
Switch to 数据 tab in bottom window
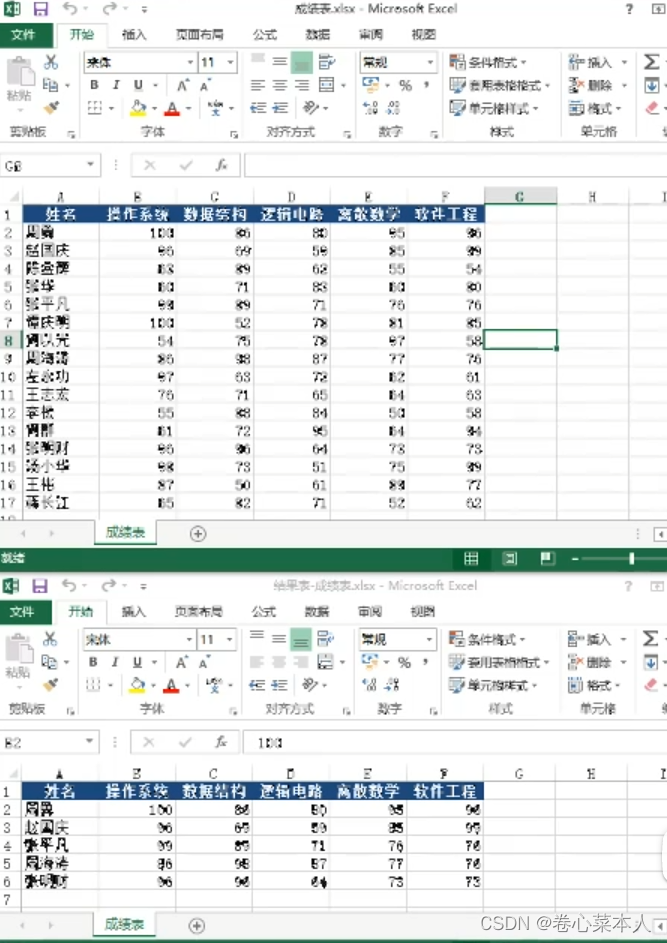click(316, 612)
